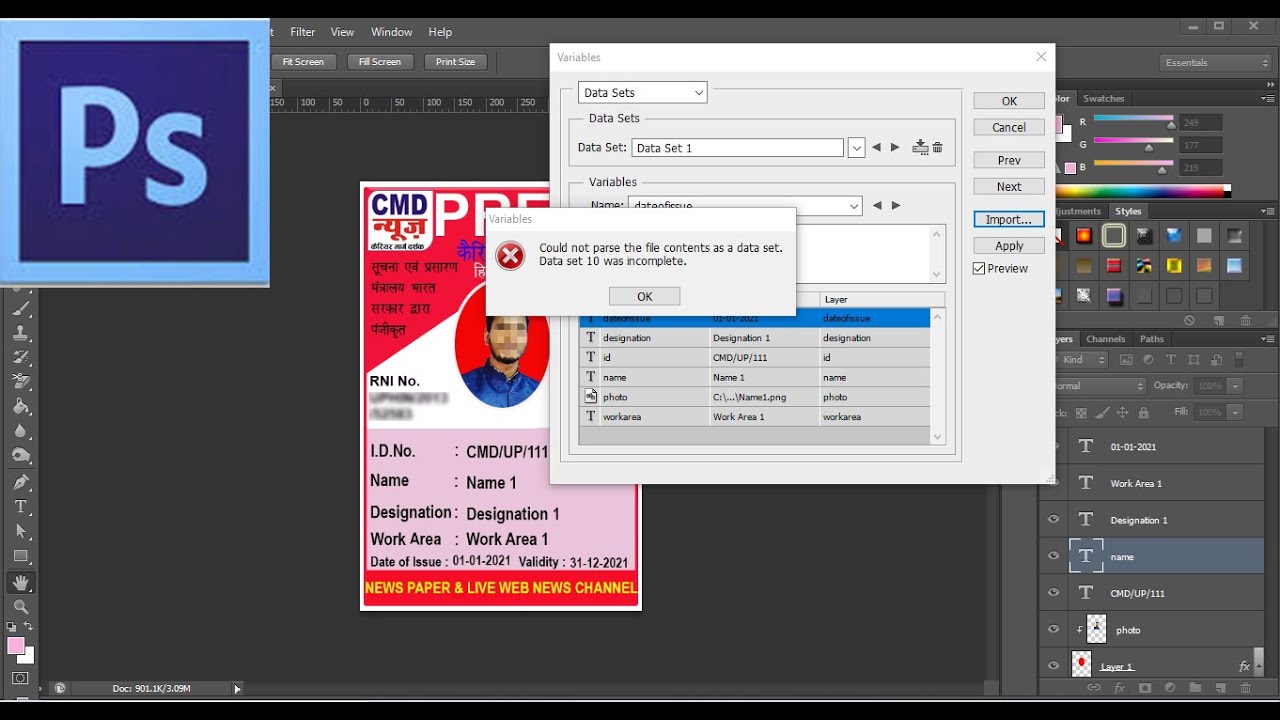Click Apply in the Variables dialog
This screenshot has height=720, width=1280.
(1009, 246)
